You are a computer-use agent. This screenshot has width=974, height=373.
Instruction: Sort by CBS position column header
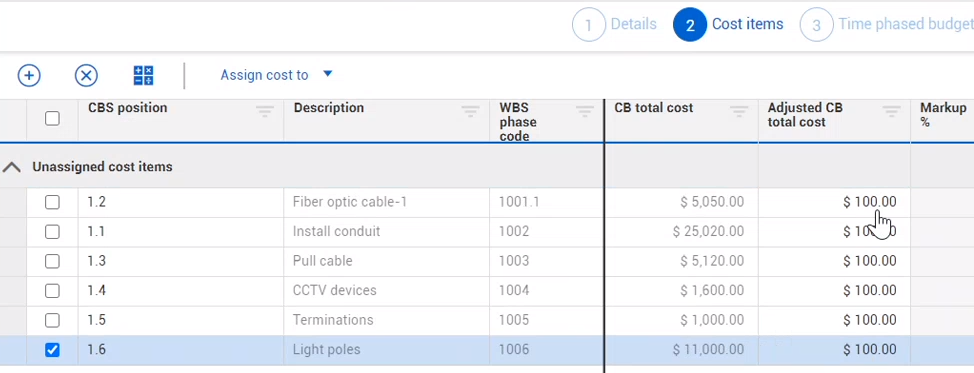(127, 108)
